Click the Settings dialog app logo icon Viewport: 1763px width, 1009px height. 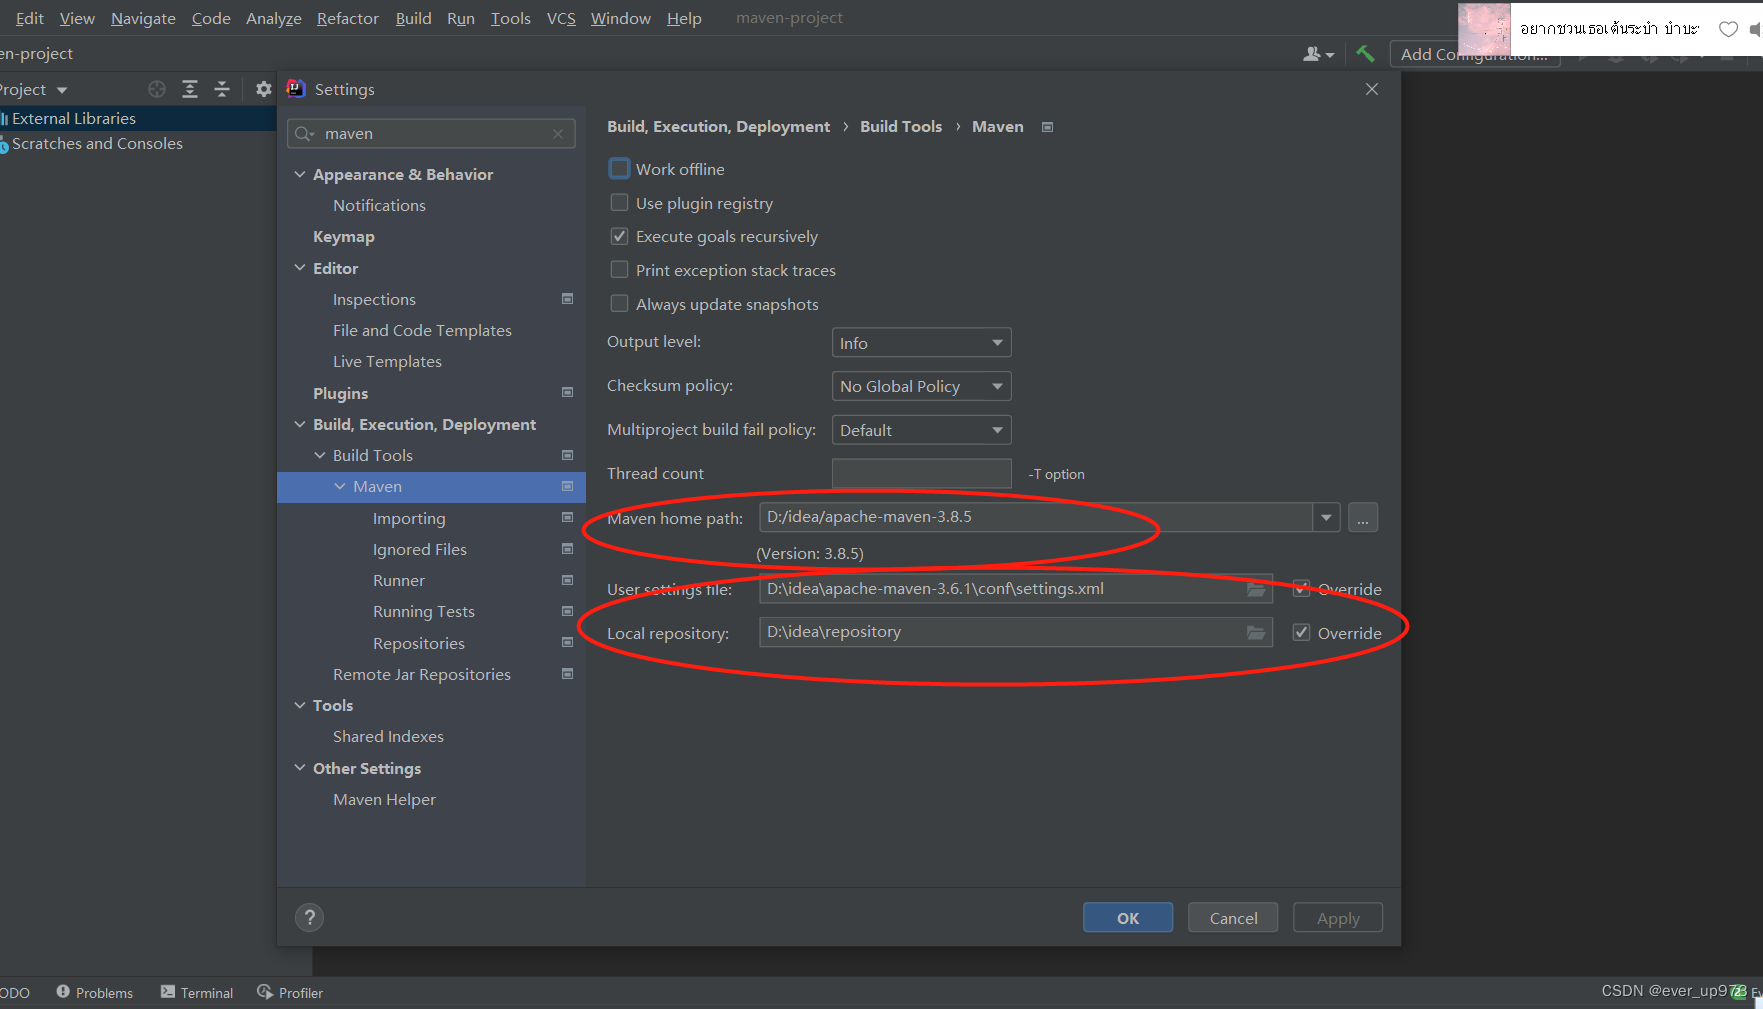[x=296, y=88]
